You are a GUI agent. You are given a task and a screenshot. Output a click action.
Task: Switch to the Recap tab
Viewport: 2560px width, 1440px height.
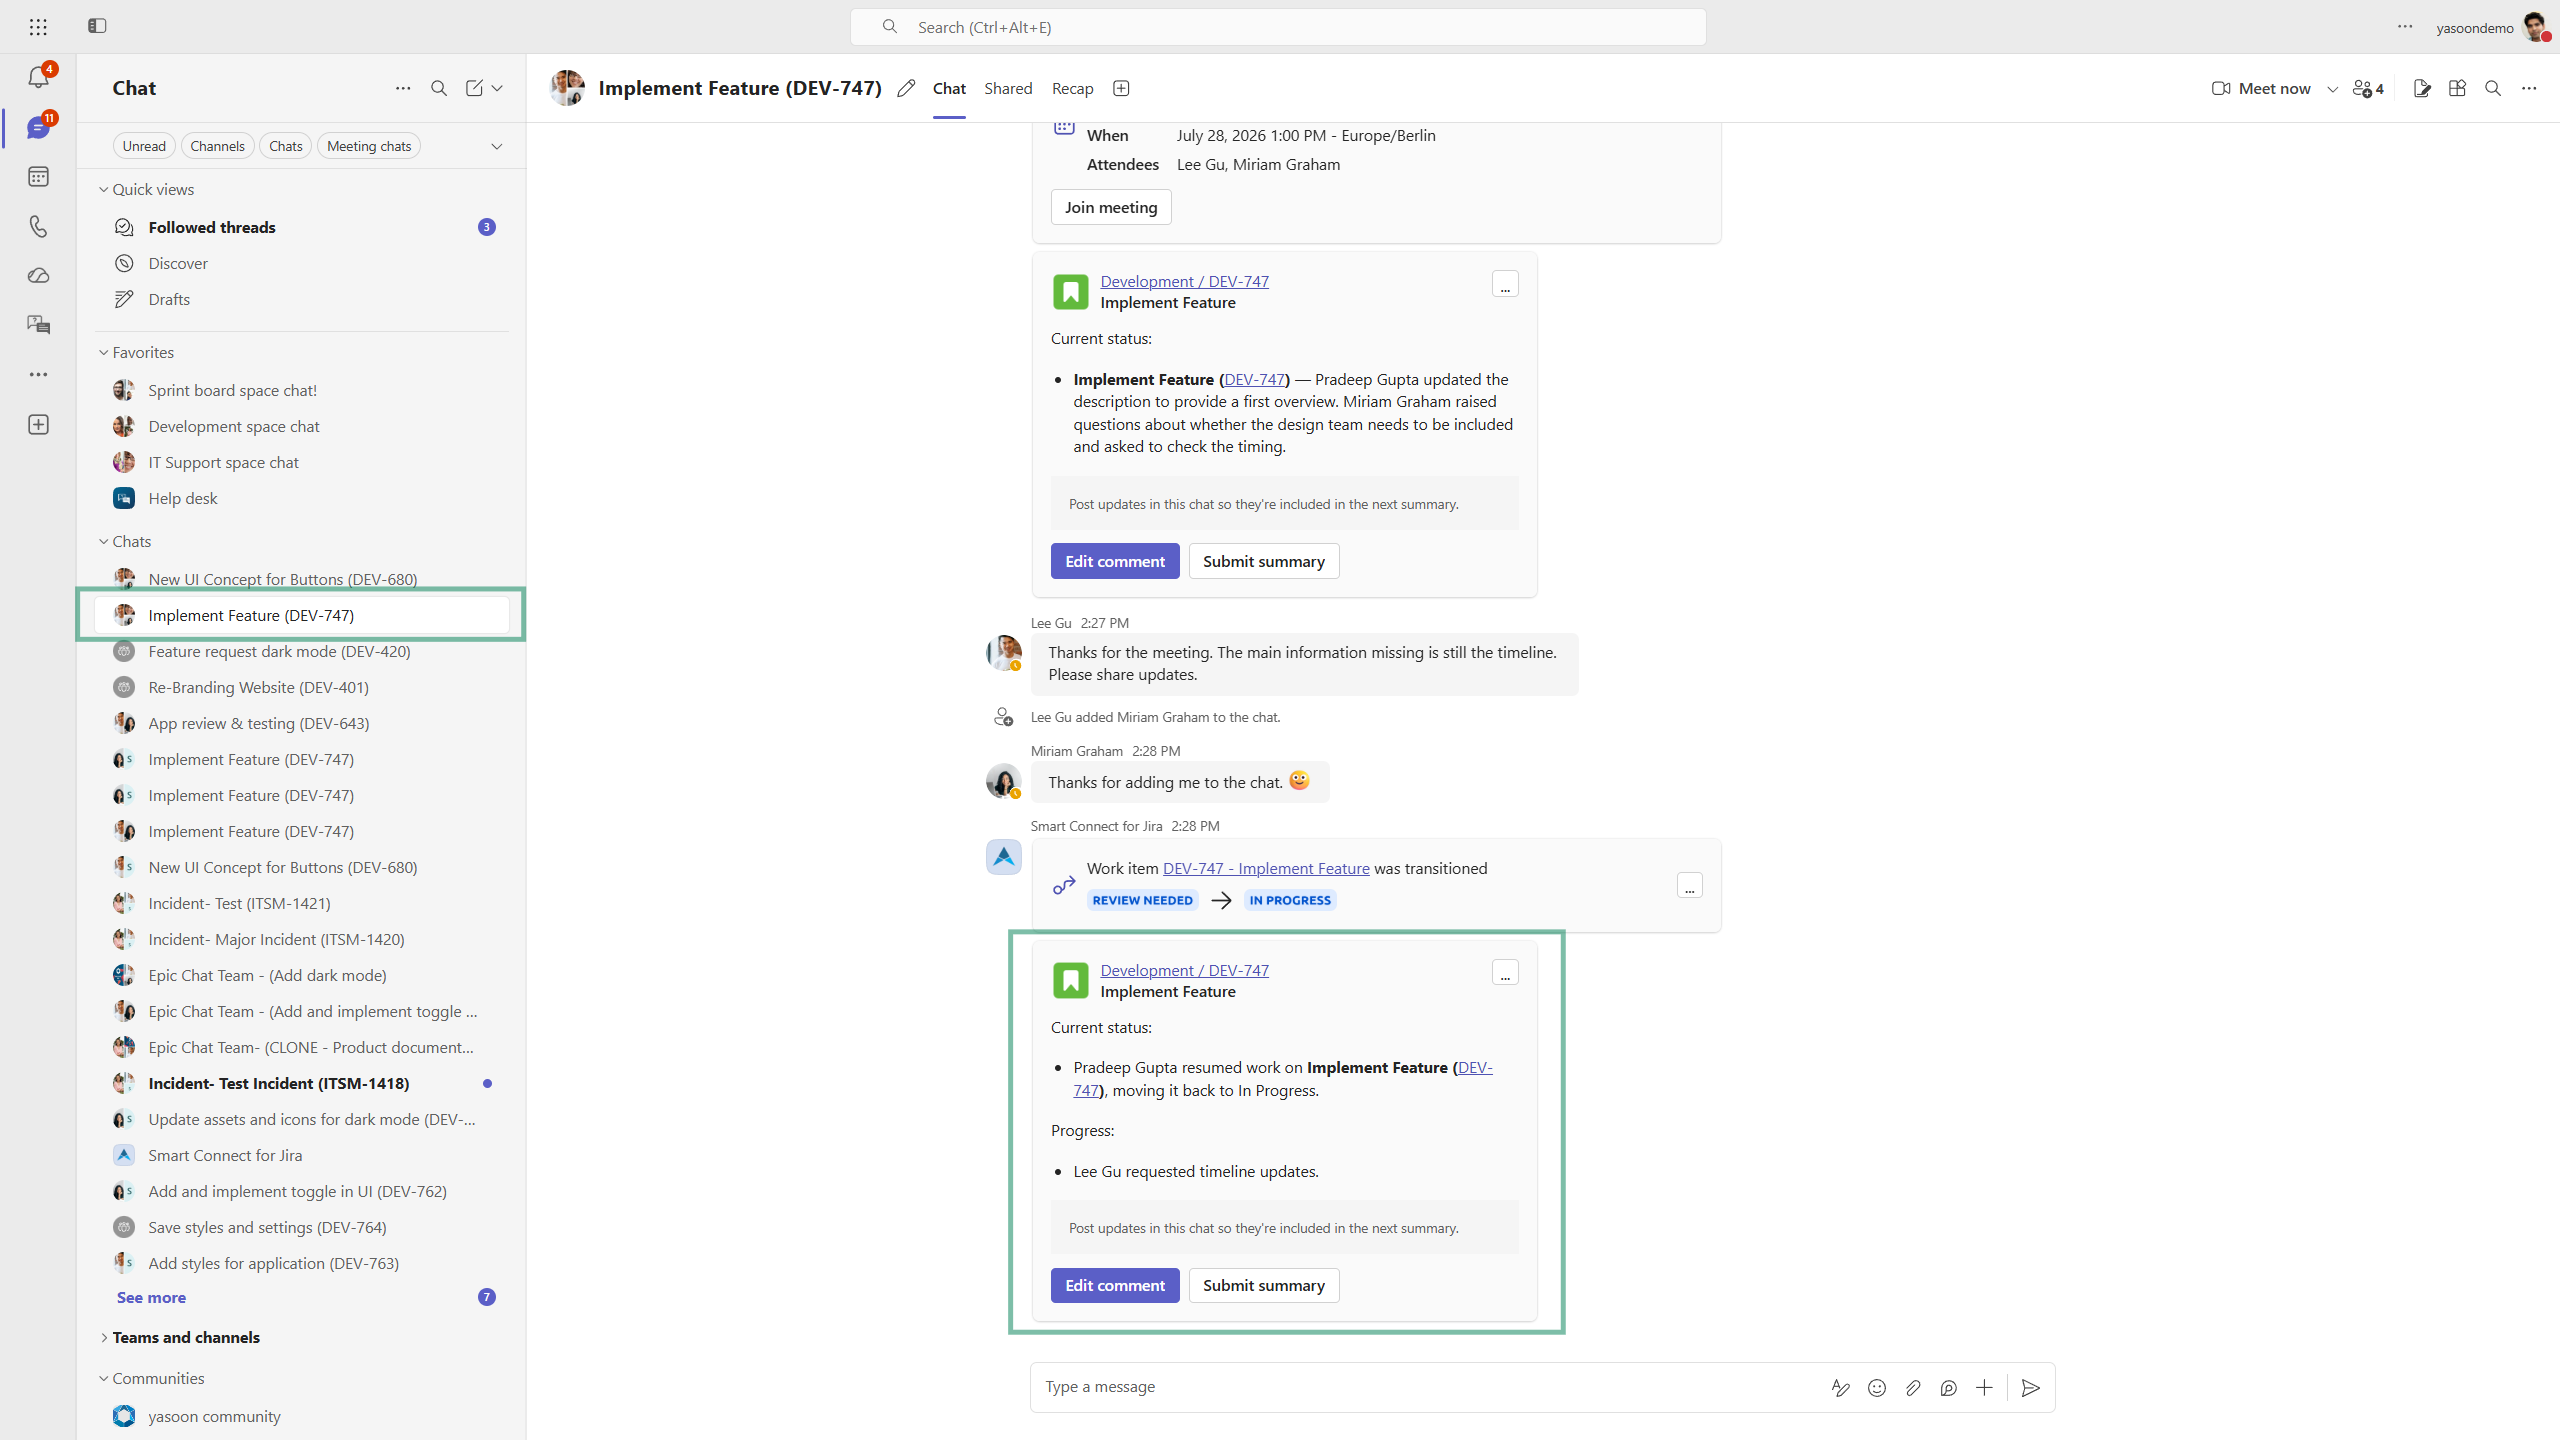click(x=1073, y=88)
